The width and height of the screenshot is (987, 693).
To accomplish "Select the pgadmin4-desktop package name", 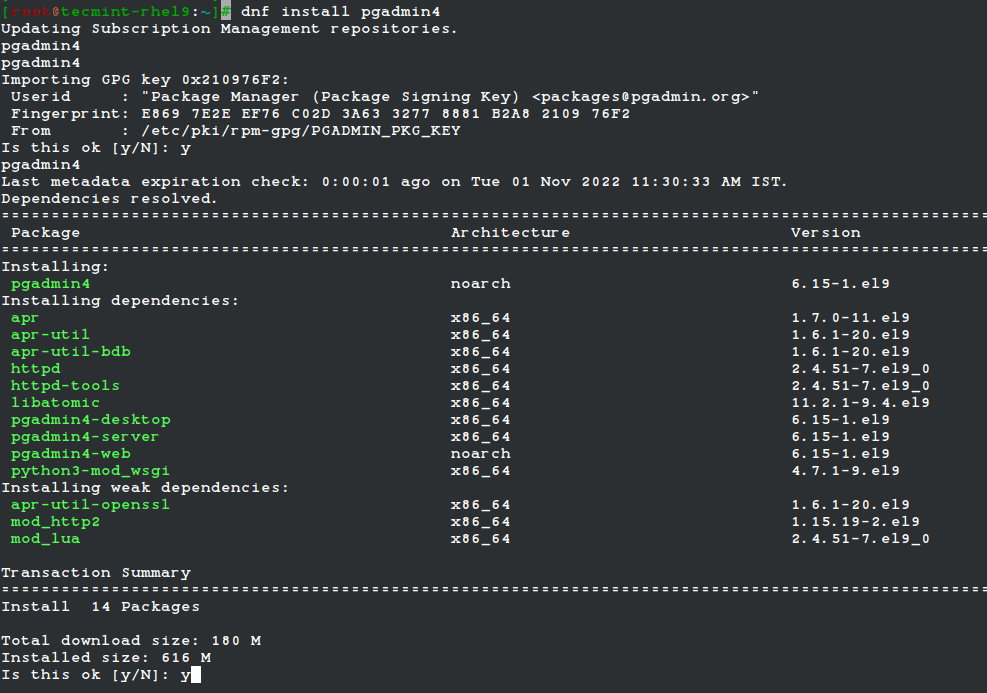I will pyautogui.click(x=90, y=420).
